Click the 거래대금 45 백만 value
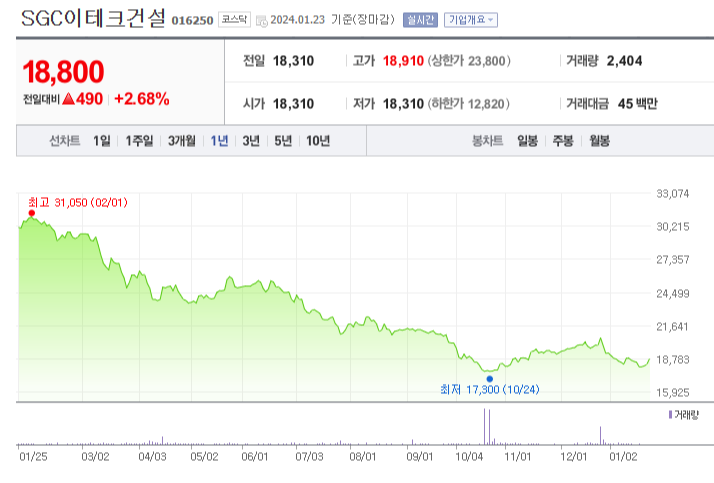 pyautogui.click(x=638, y=104)
